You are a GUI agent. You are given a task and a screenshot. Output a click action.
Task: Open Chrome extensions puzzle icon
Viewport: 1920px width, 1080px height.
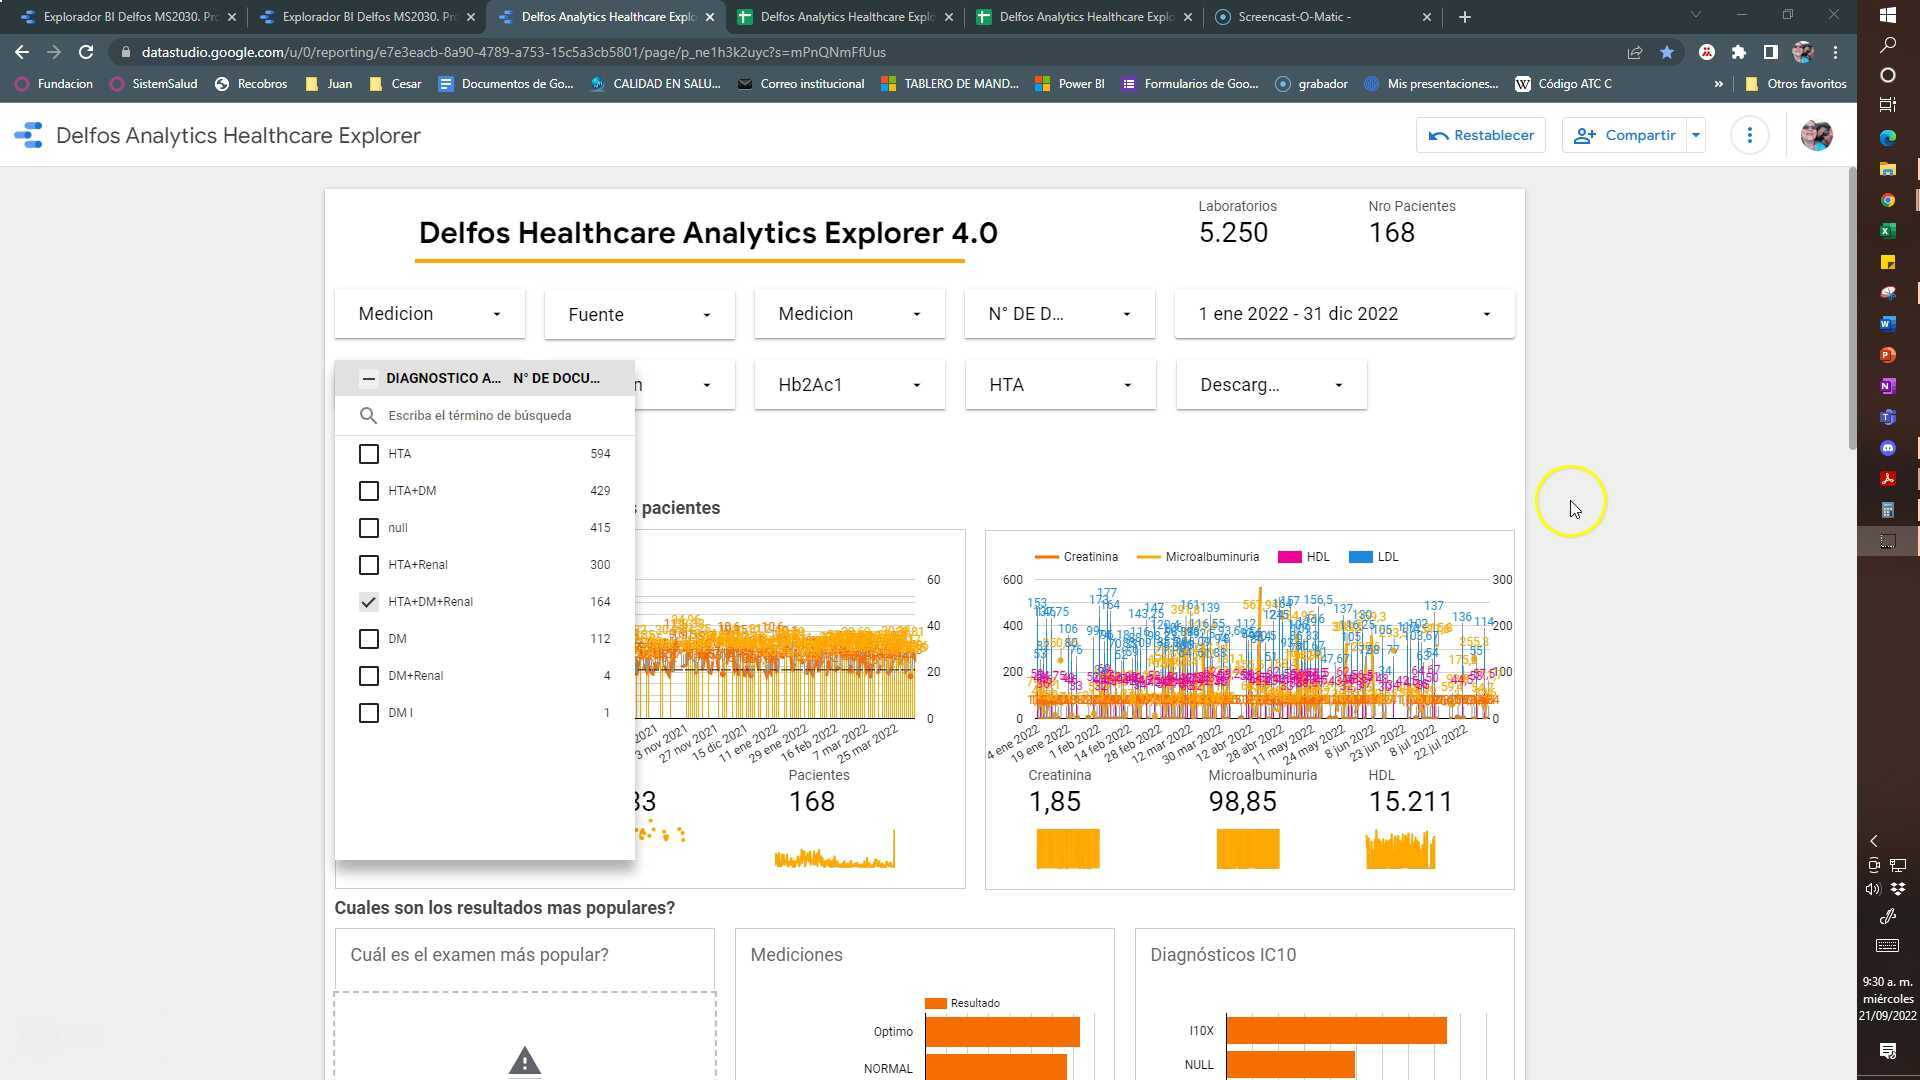click(x=1738, y=52)
